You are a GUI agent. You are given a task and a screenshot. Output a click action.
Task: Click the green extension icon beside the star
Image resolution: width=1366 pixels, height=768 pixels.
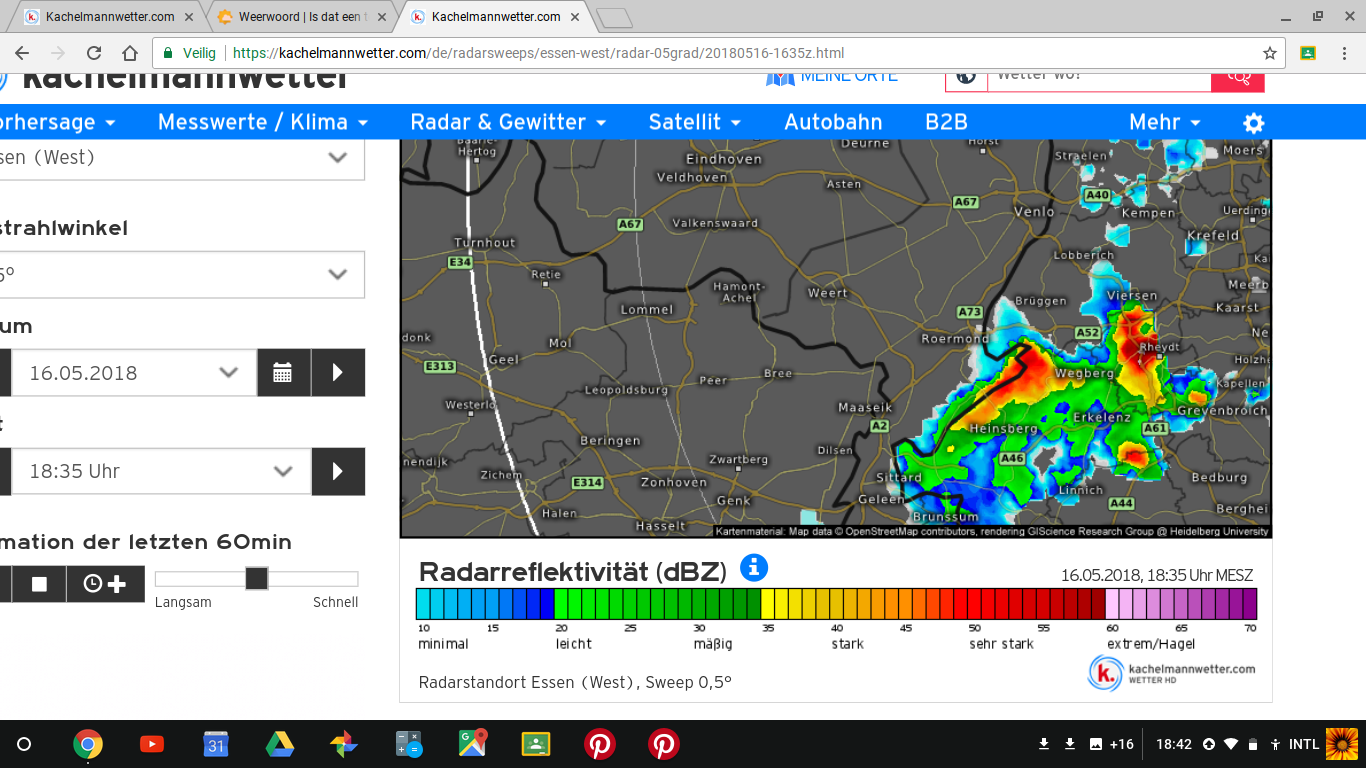tap(1307, 53)
